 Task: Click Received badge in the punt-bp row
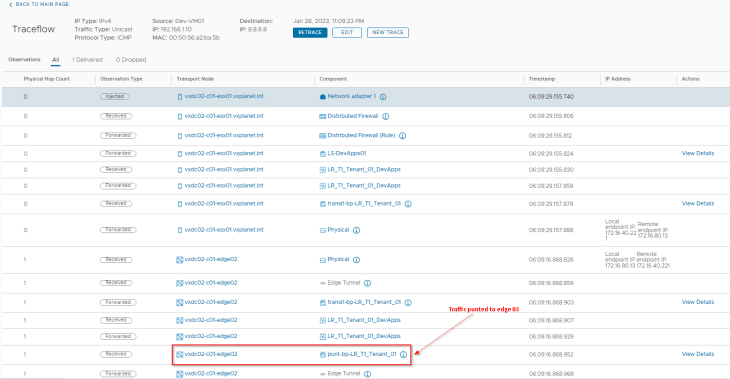(x=116, y=354)
